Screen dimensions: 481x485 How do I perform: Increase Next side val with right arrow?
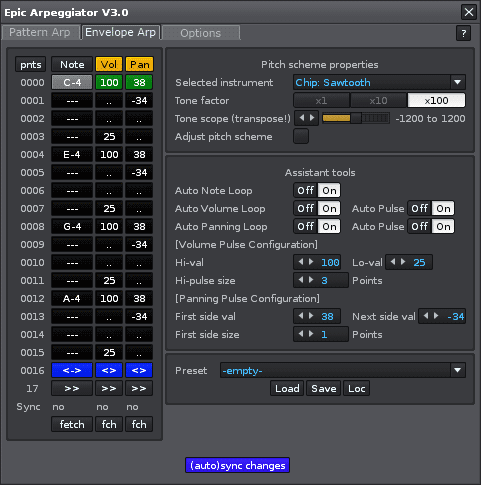(x=436, y=316)
